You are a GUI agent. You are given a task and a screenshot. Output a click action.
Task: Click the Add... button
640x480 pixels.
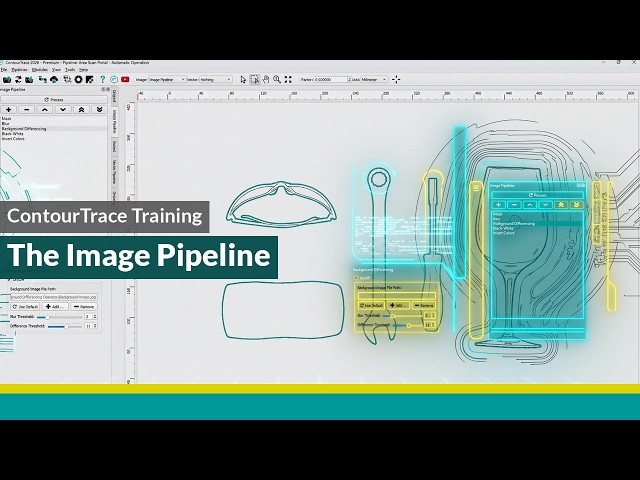click(x=55, y=307)
